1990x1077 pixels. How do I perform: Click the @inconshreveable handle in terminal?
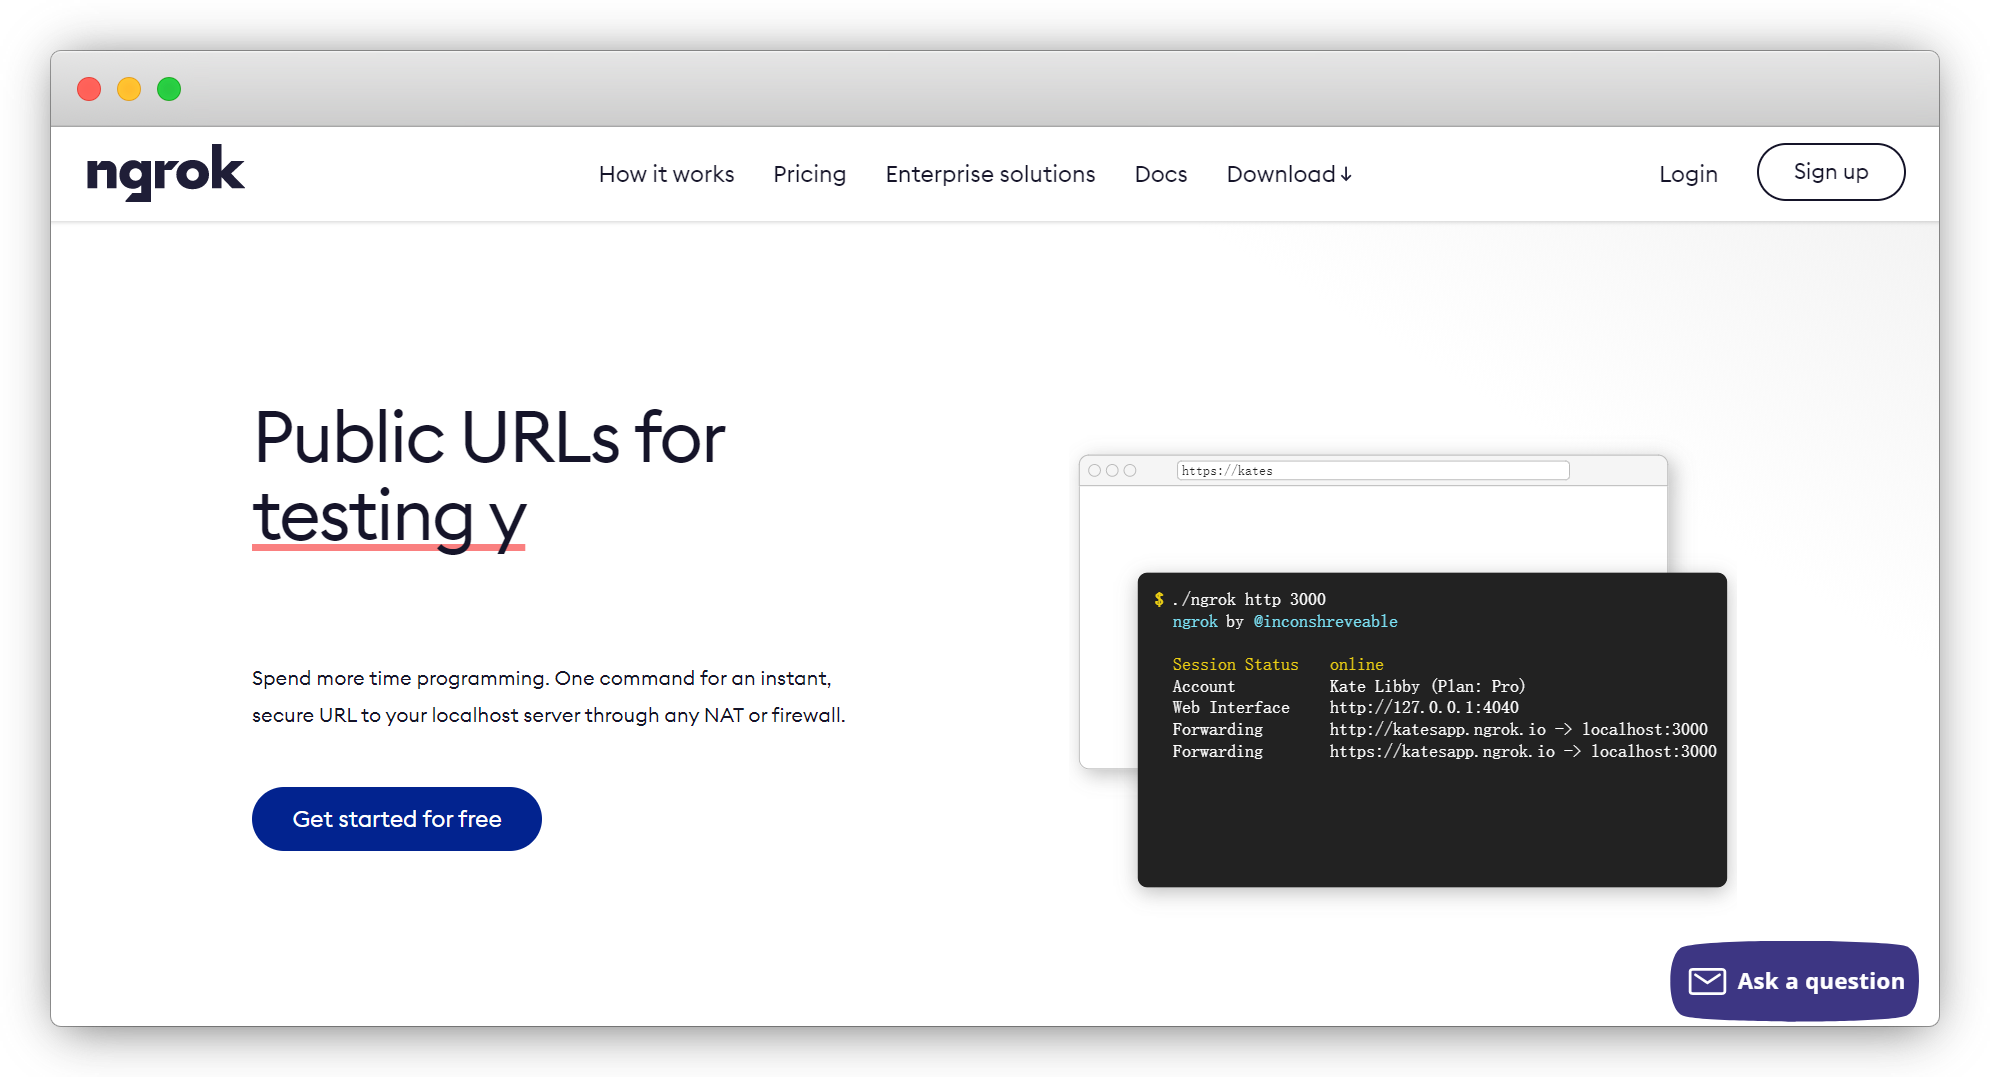coord(1325,622)
